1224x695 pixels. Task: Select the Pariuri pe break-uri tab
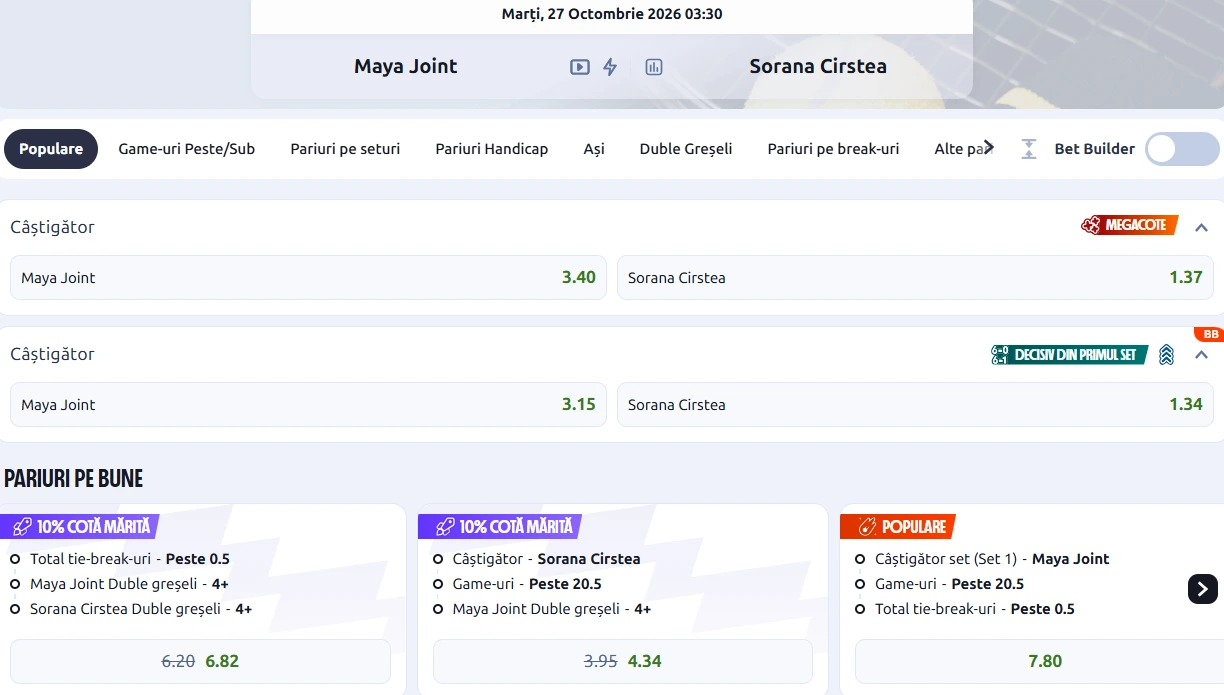coord(833,149)
